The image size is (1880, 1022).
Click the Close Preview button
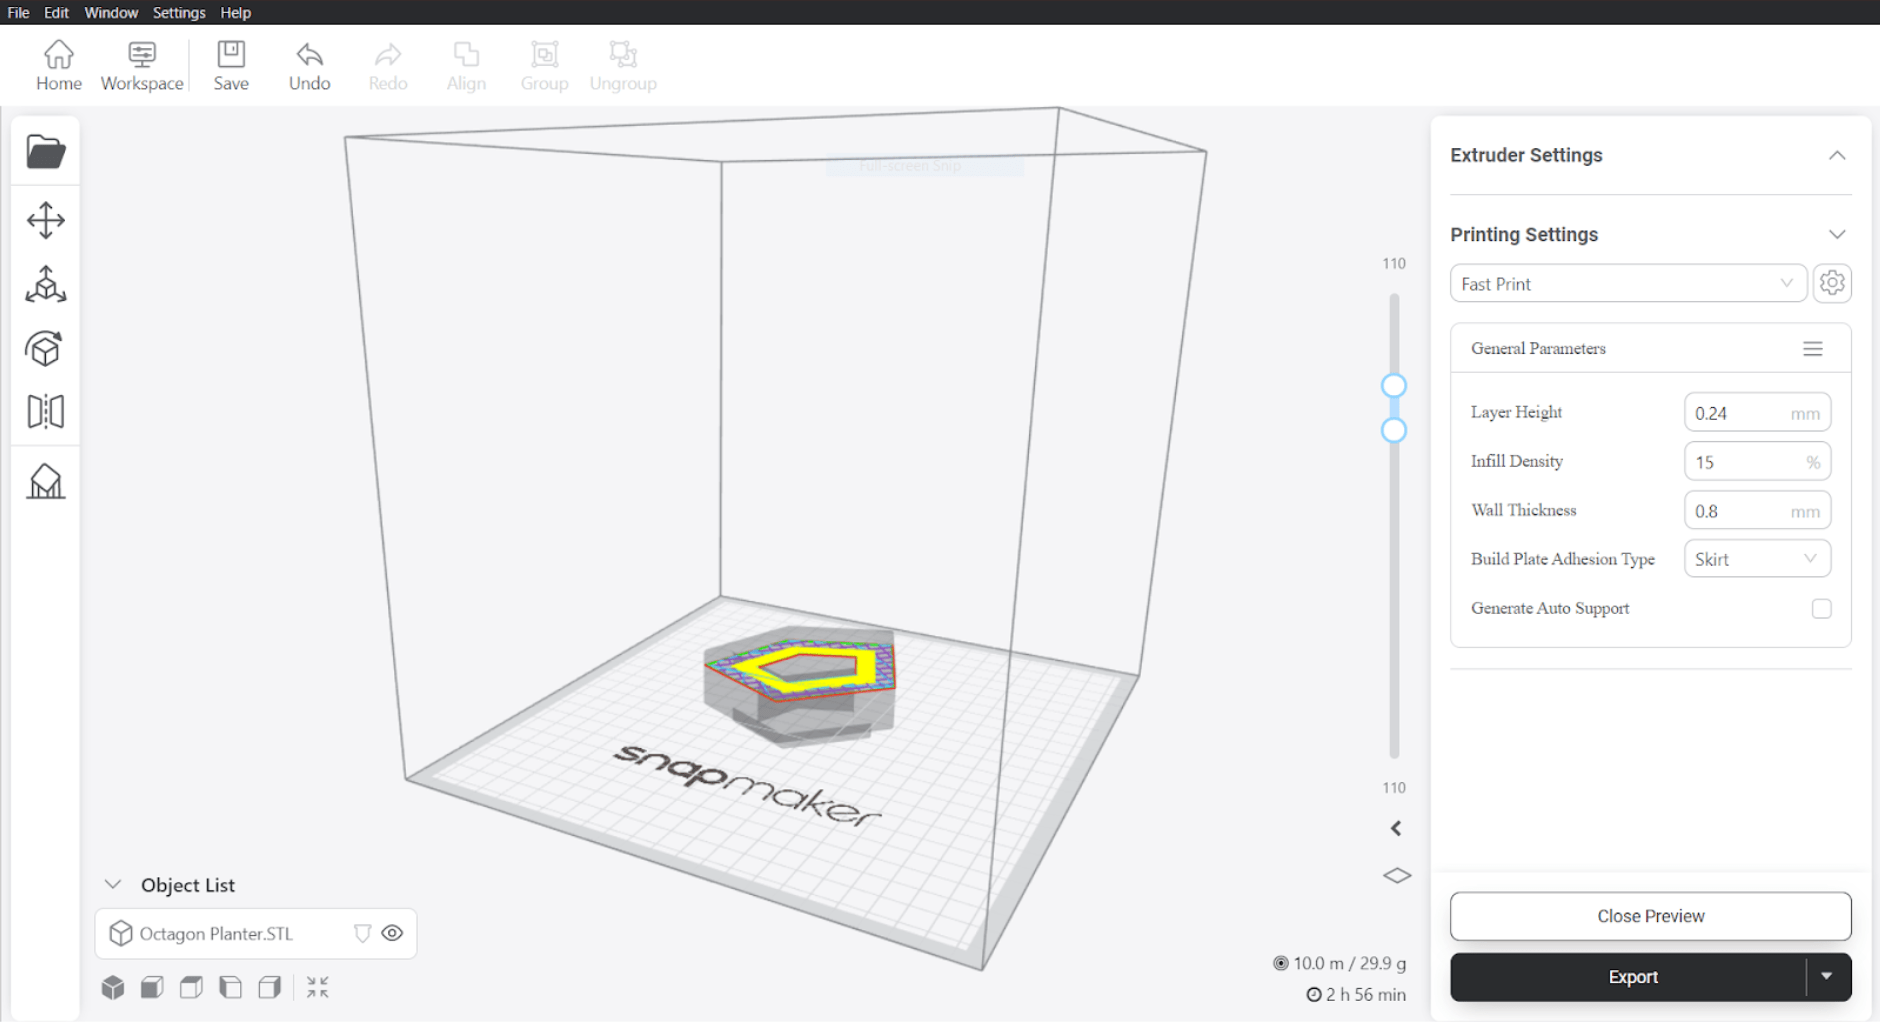click(x=1650, y=916)
